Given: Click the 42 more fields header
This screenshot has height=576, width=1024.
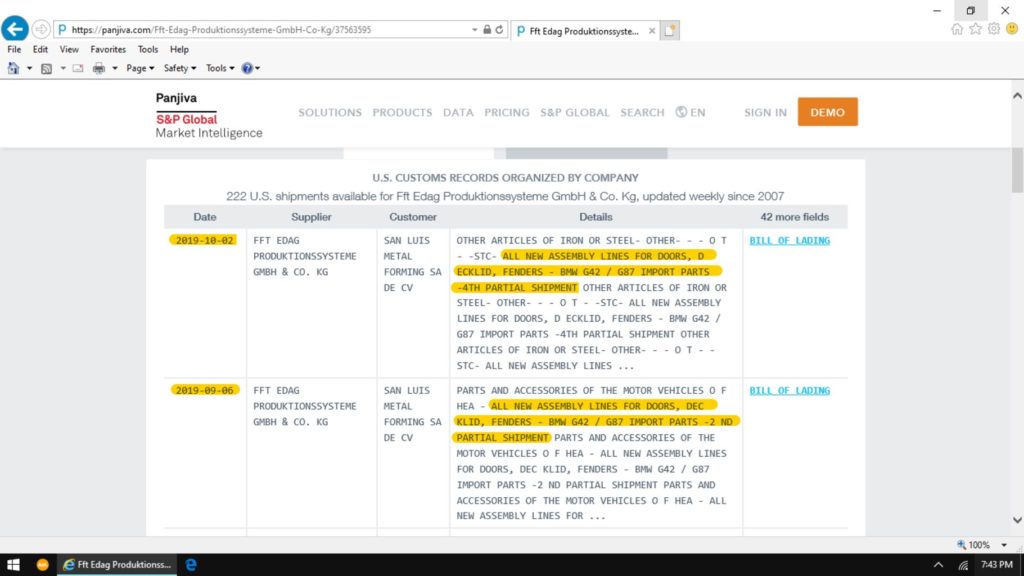Looking at the screenshot, I should (794, 217).
